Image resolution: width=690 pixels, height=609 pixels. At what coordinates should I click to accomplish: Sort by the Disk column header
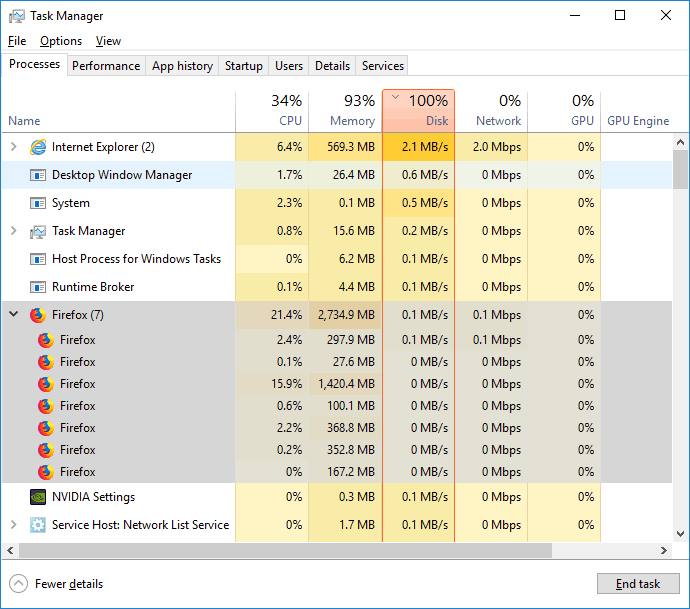click(418, 111)
